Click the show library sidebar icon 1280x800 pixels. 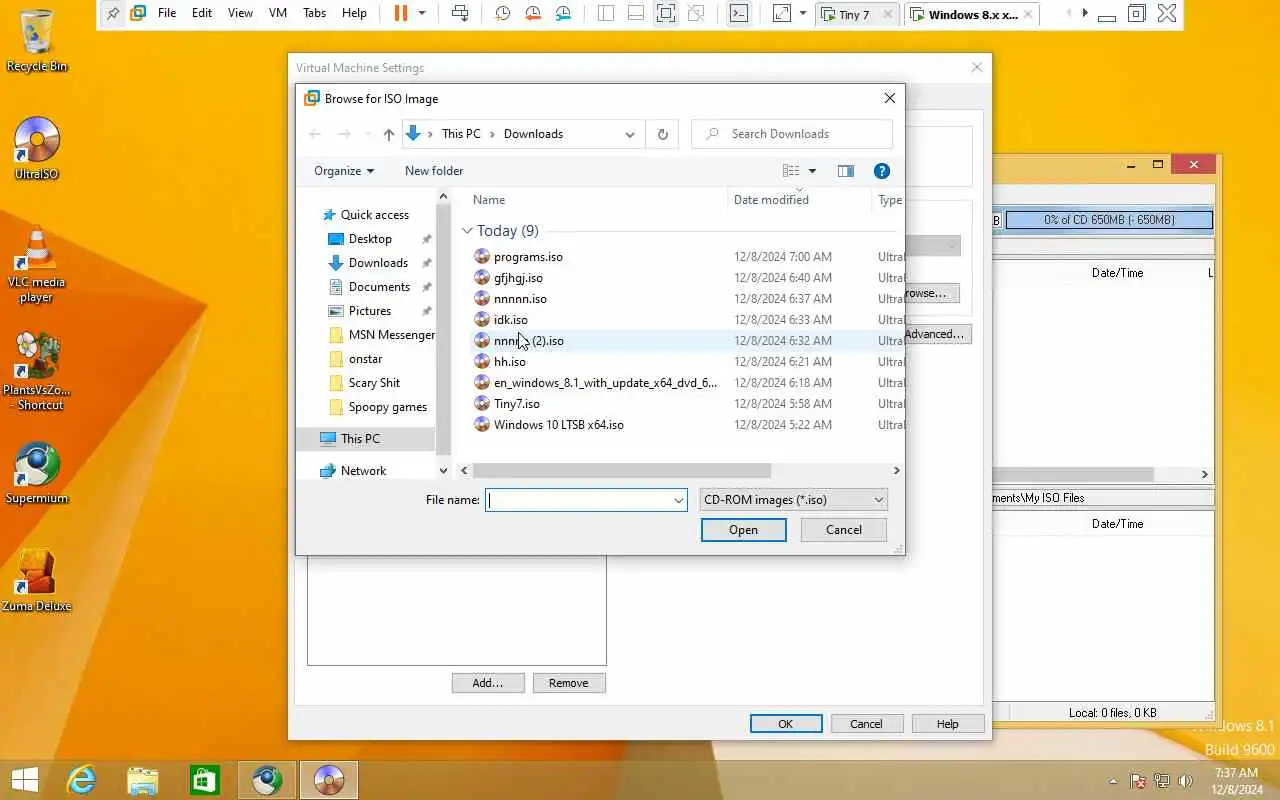tap(606, 13)
